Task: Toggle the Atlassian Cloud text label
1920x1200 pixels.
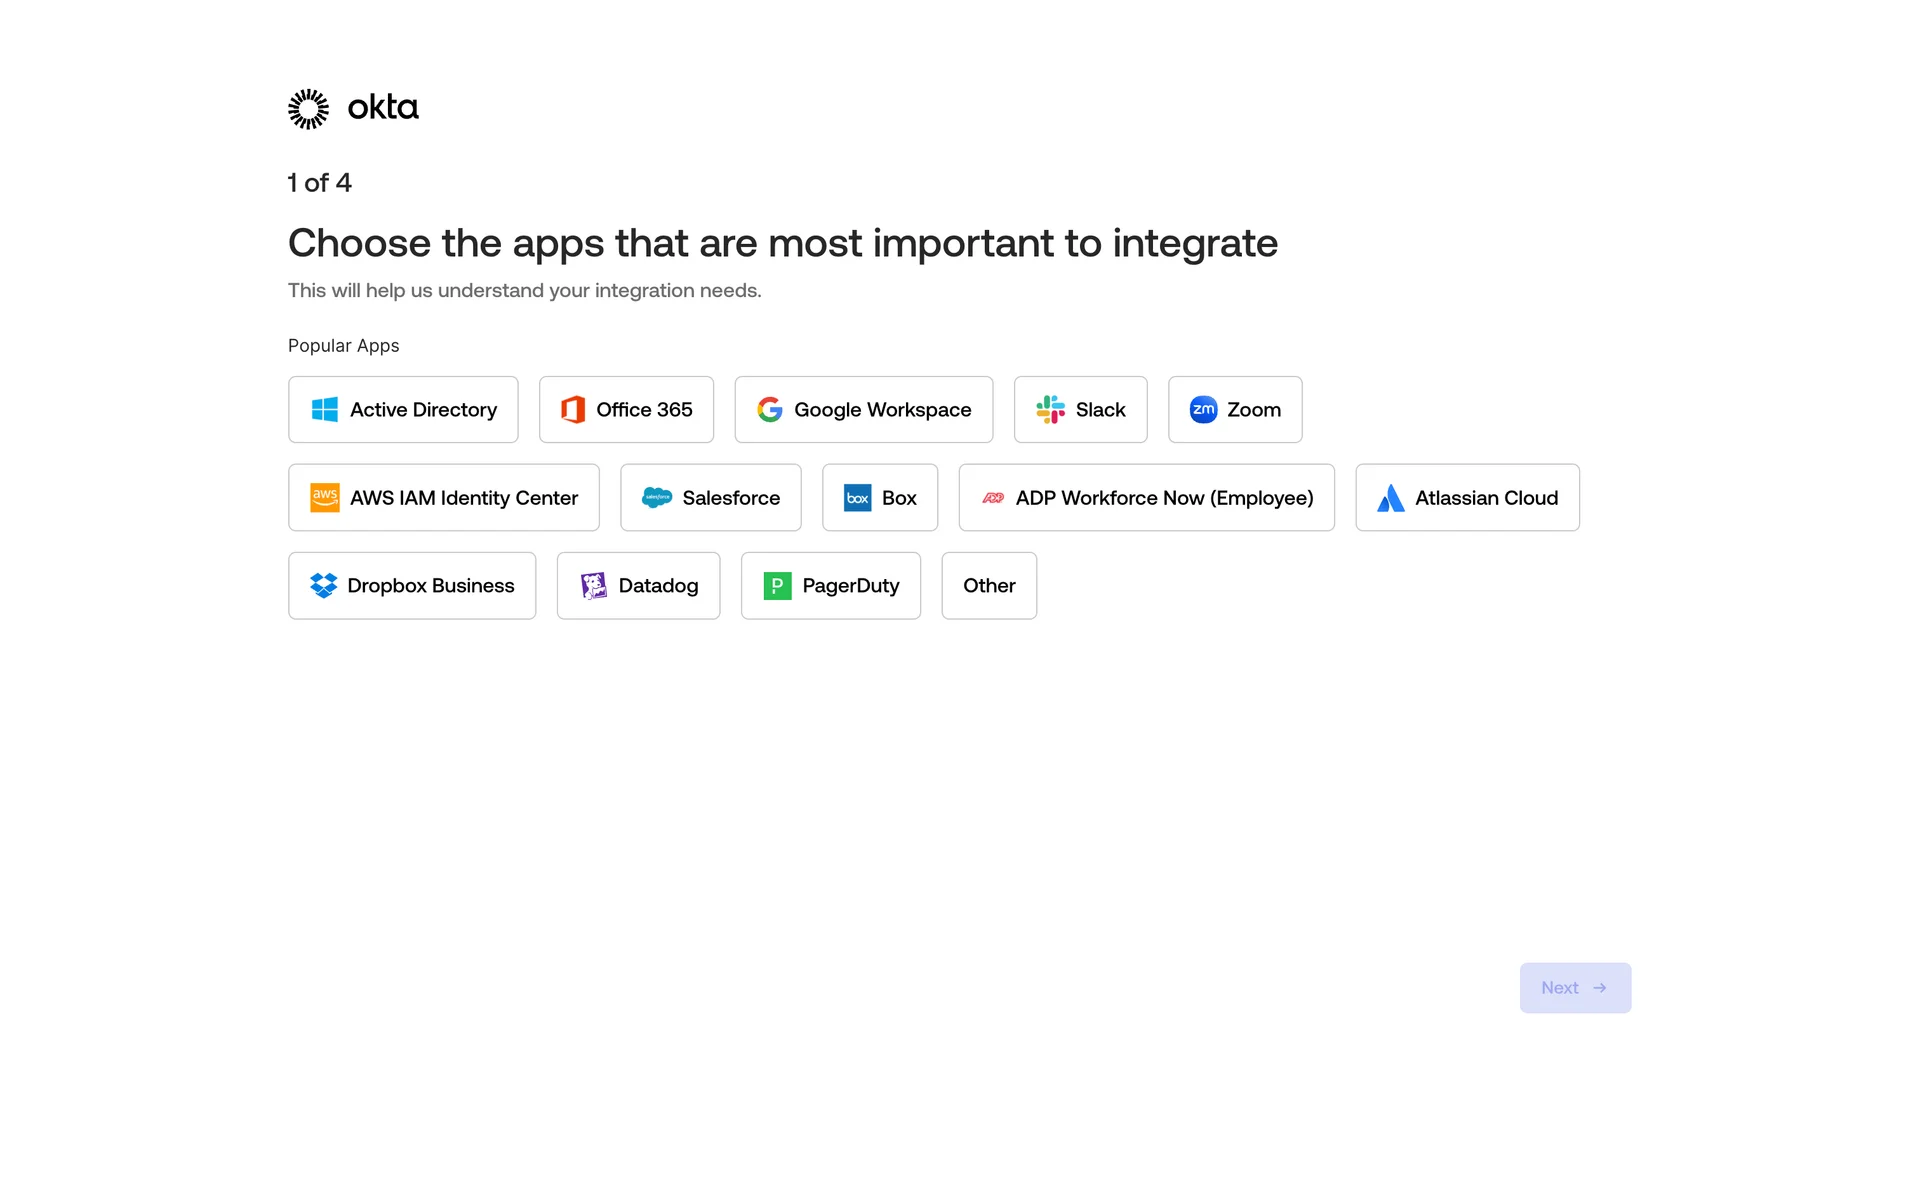Action: pyautogui.click(x=1486, y=498)
